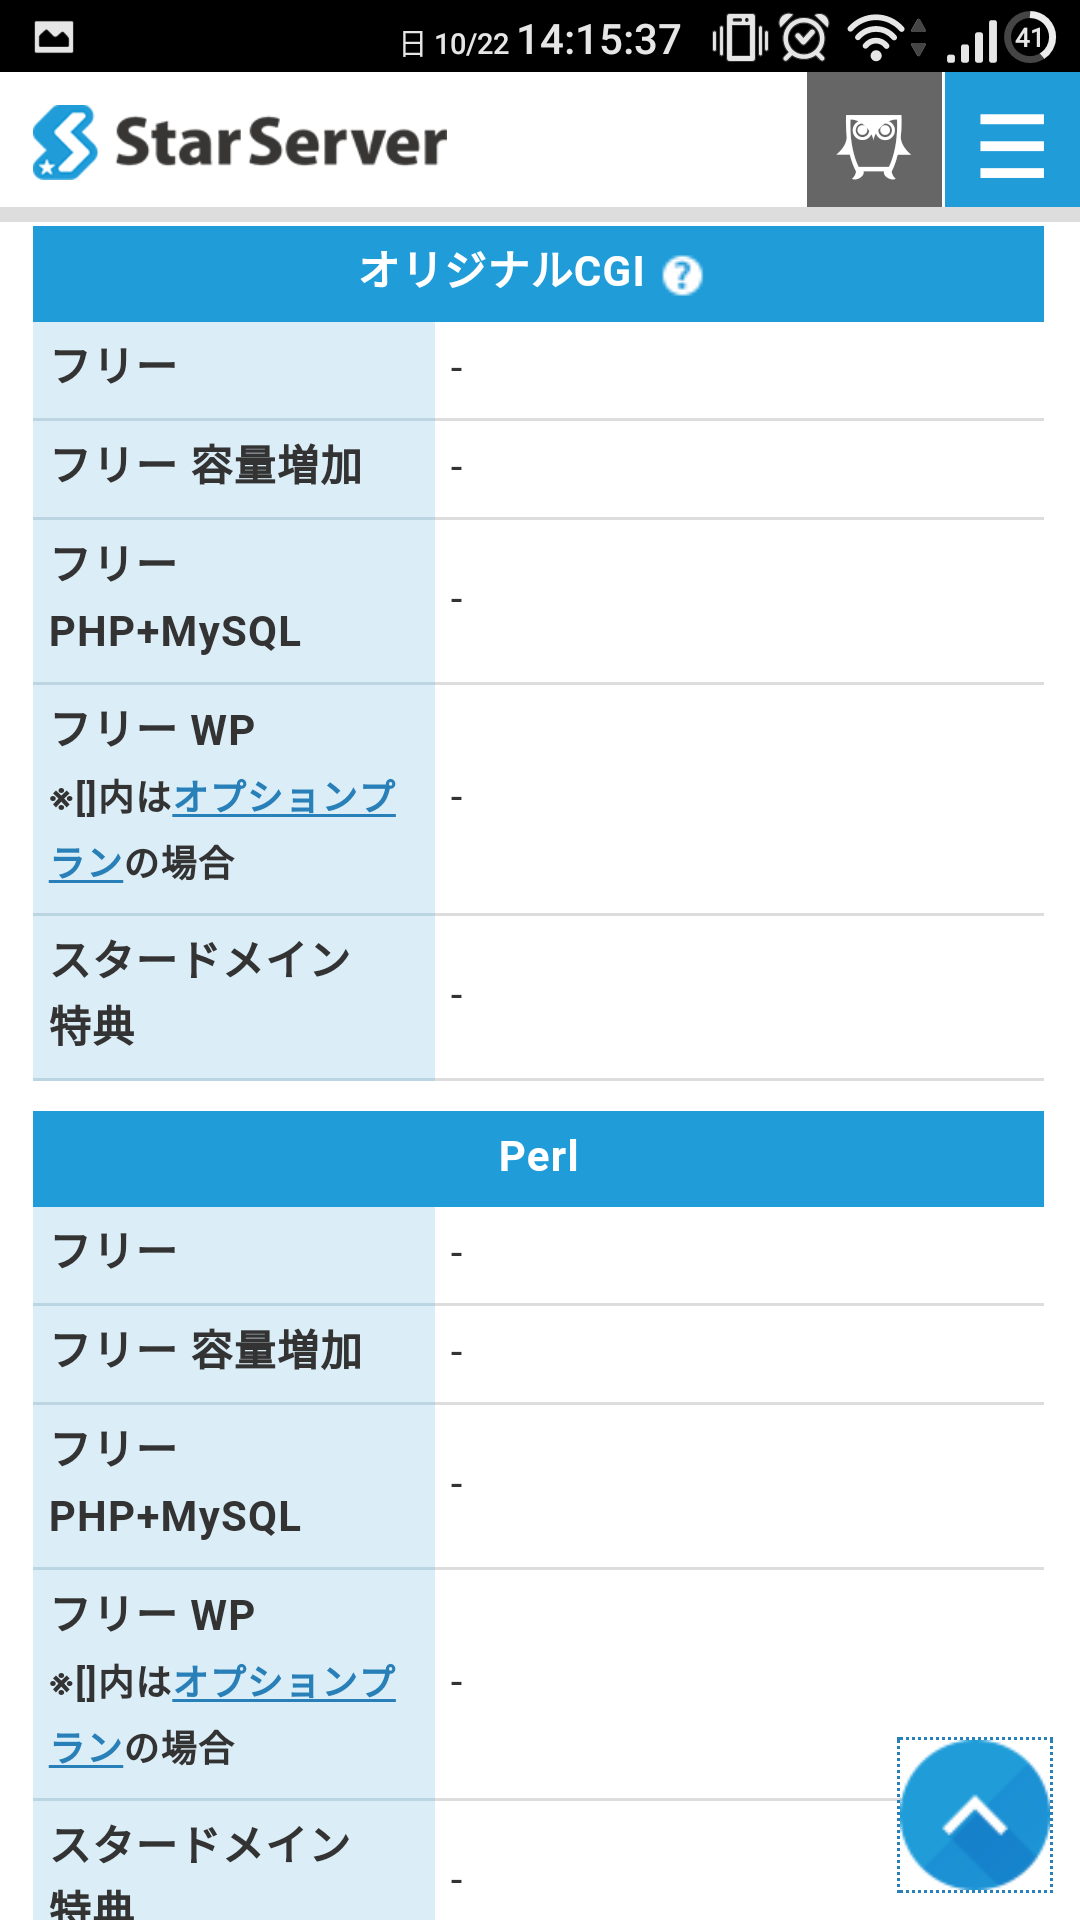This screenshot has height=1920, width=1080.
Task: Tap the image notification icon in status bar
Action: (x=54, y=38)
